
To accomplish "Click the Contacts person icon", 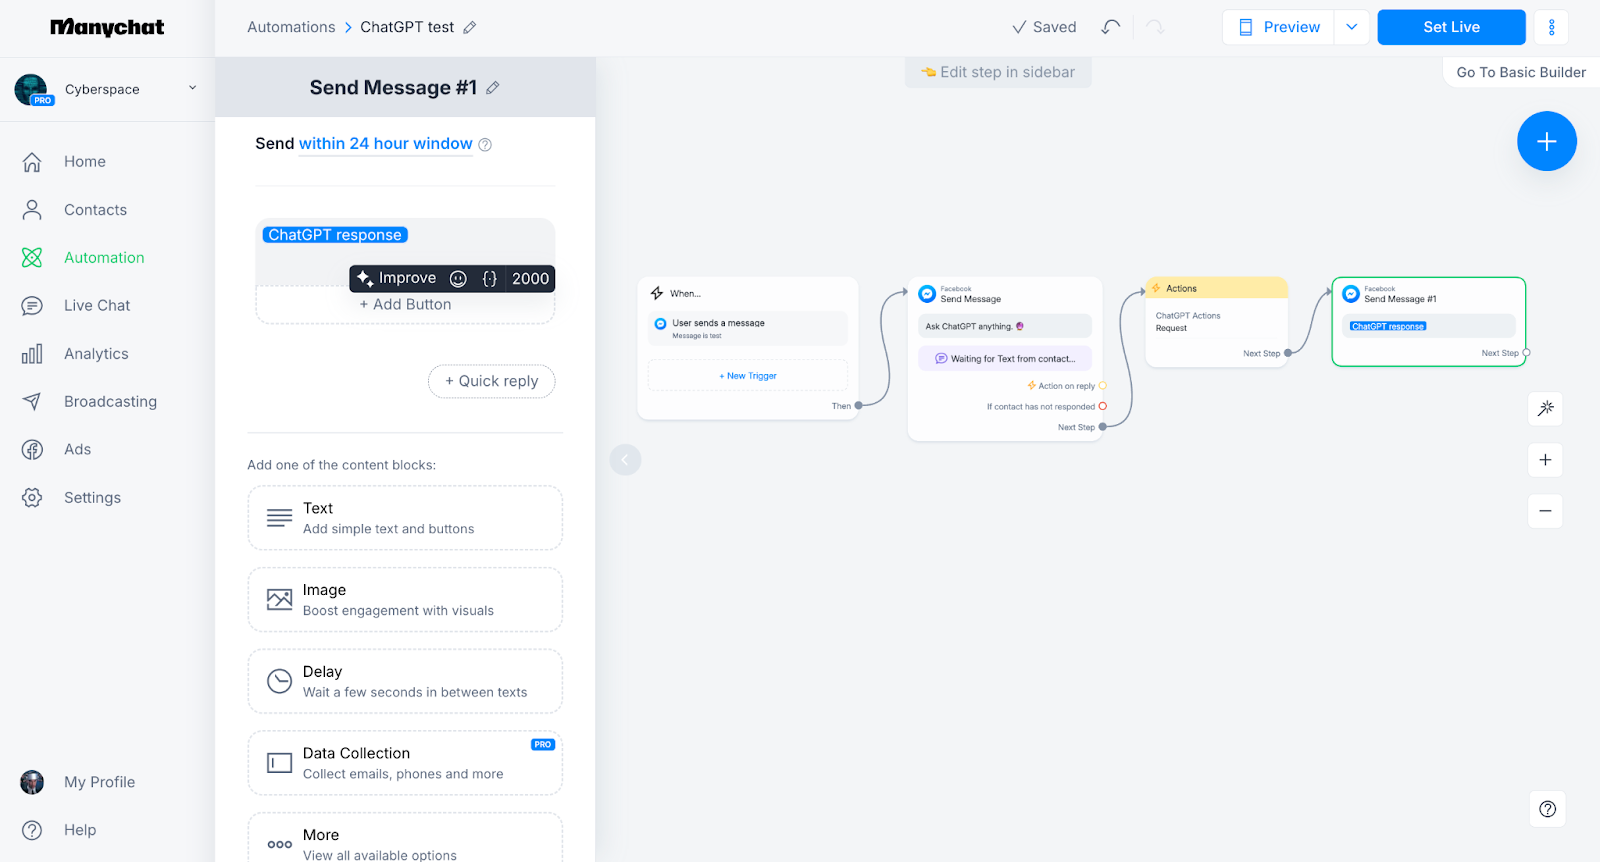I will coord(32,209).
